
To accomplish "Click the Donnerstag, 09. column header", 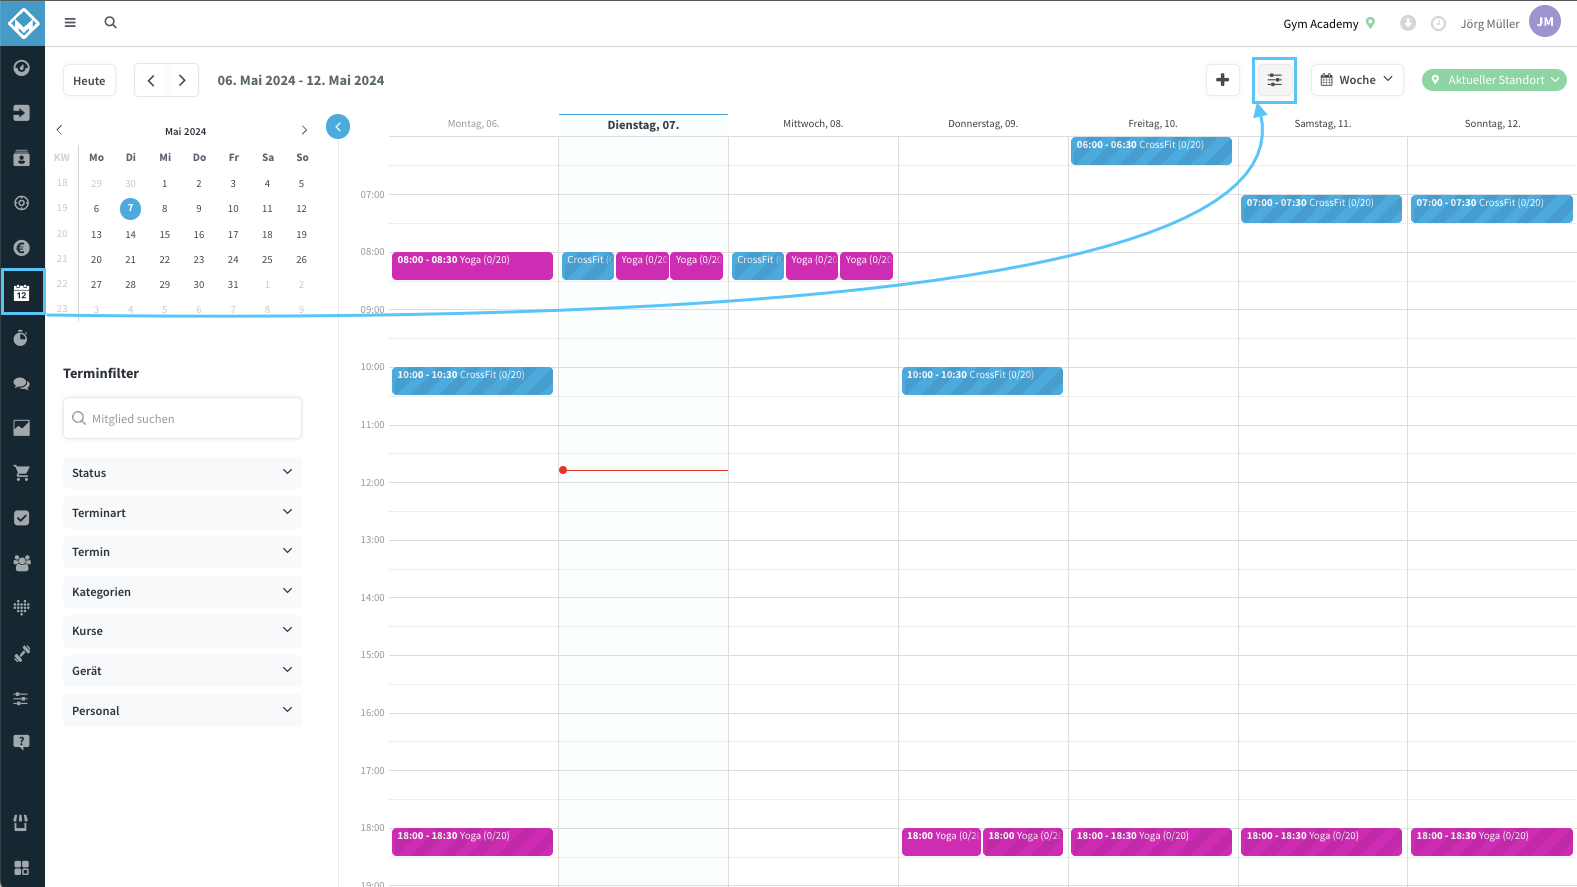I will [x=983, y=124].
